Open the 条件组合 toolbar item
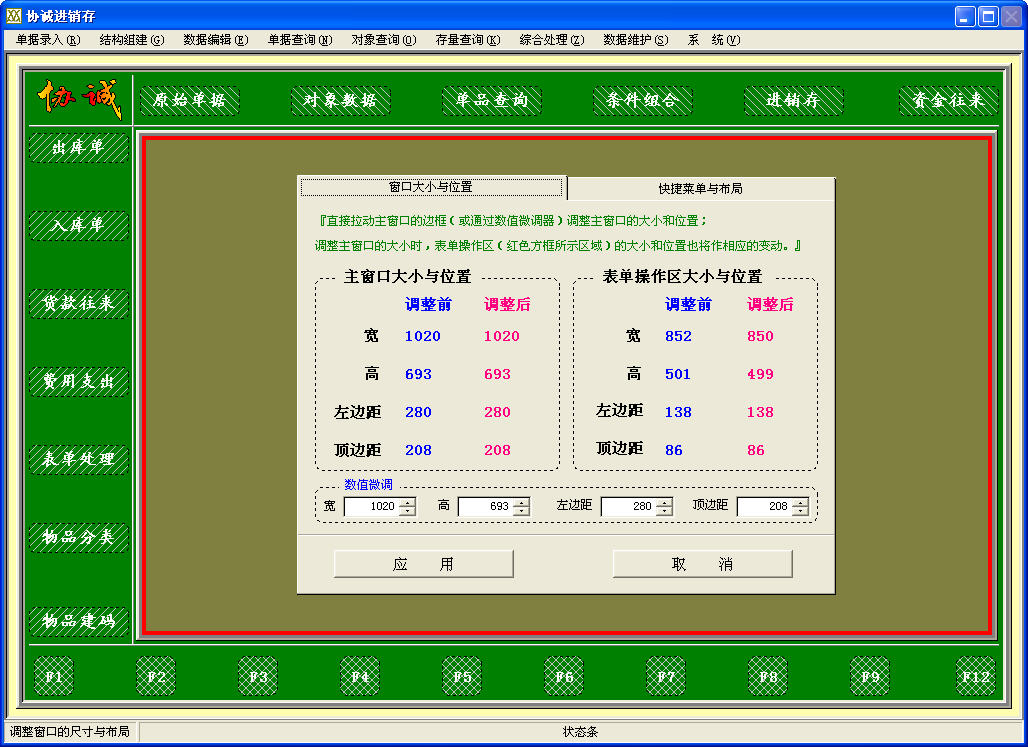This screenshot has height=747, width=1028. (x=643, y=100)
